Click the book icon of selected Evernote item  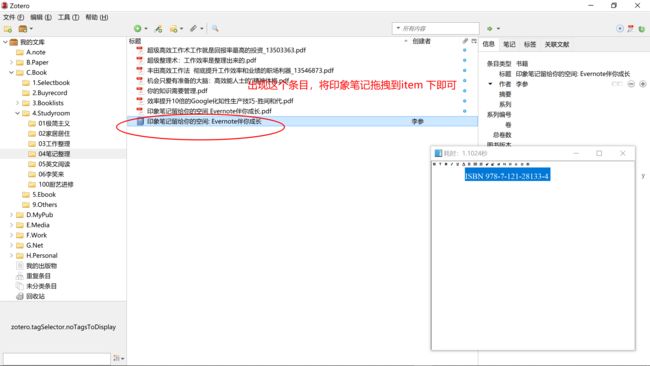140,121
